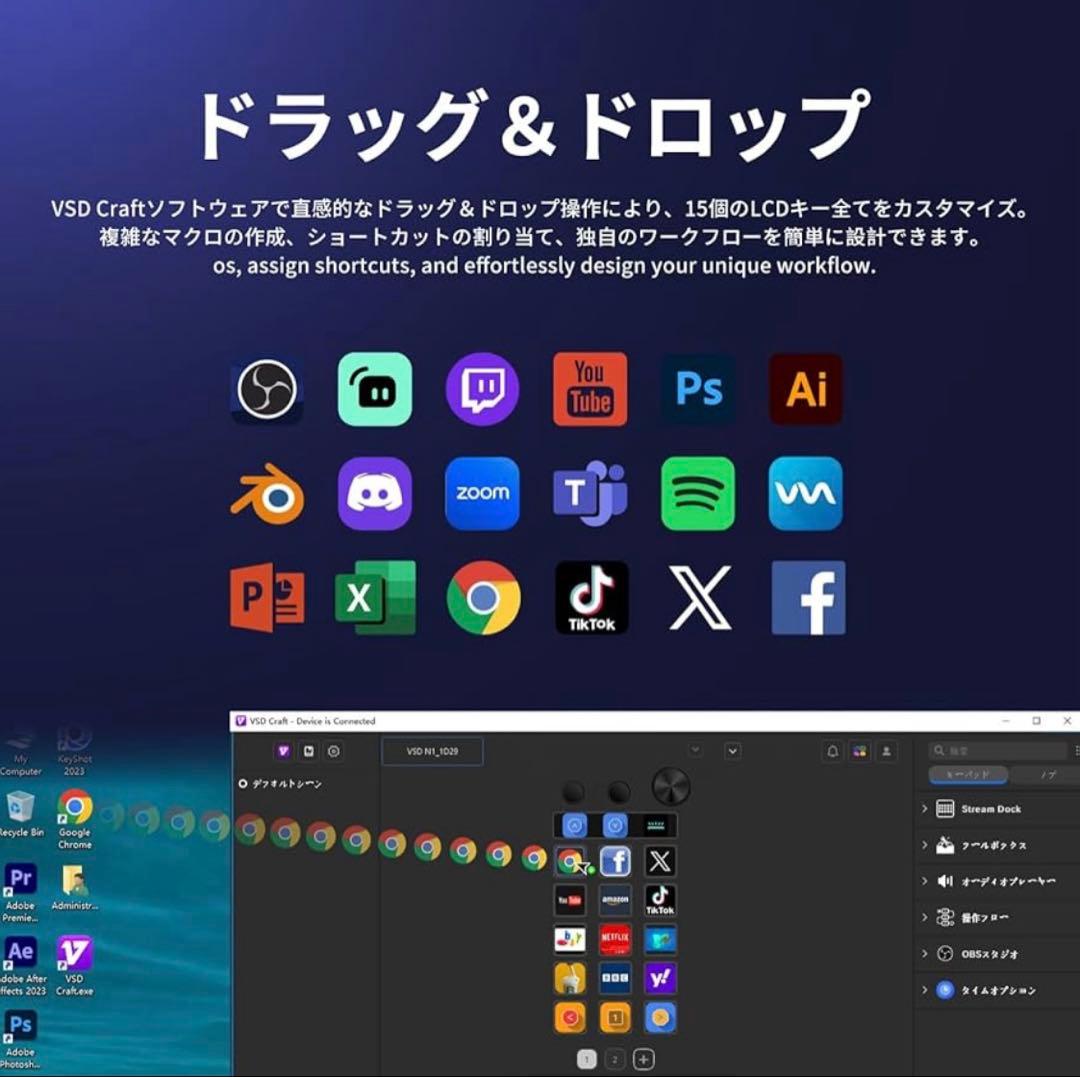Screen dimensions: 1080x1077
Task: Click the second small knob on the device preview
Action: (x=619, y=792)
